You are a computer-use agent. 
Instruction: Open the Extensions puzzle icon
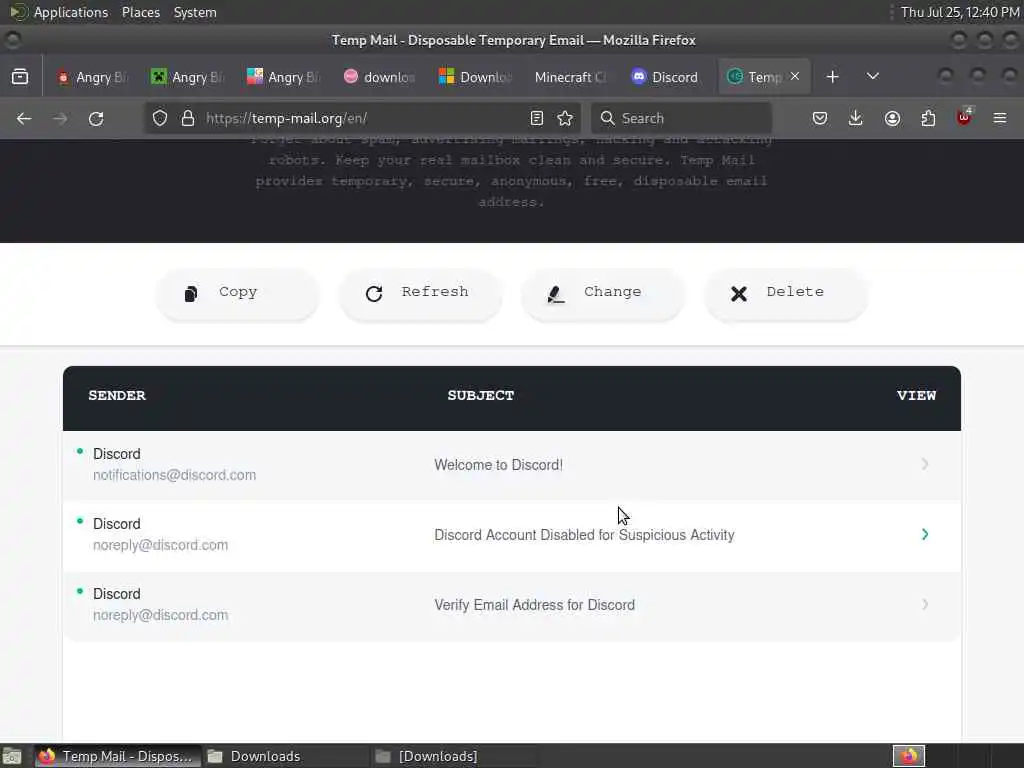[928, 118]
